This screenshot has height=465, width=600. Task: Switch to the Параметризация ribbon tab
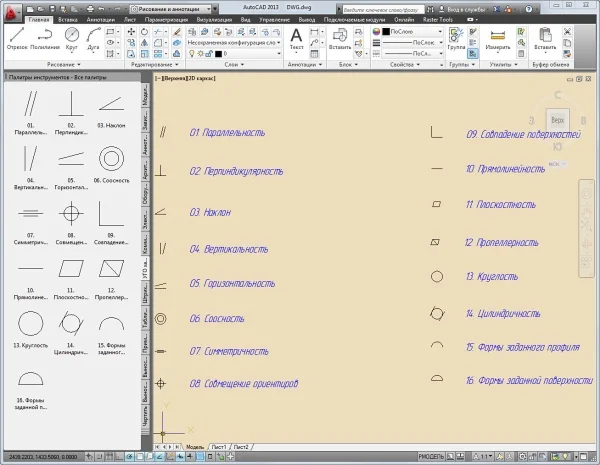pos(166,20)
